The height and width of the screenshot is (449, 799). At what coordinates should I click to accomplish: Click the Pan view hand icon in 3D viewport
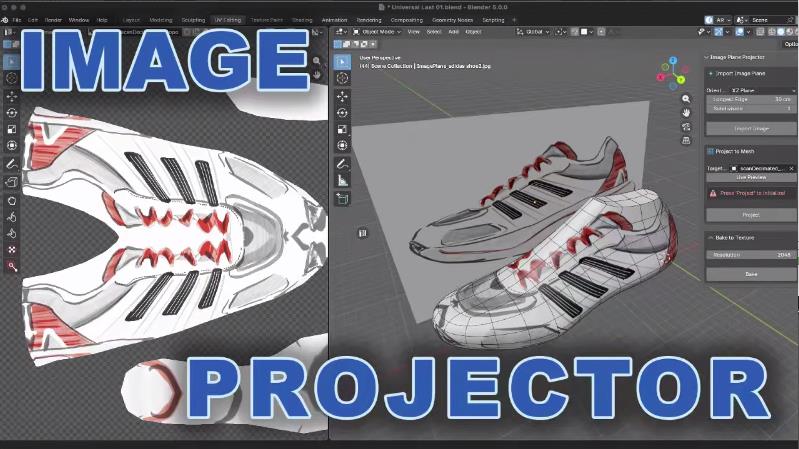tap(686, 113)
